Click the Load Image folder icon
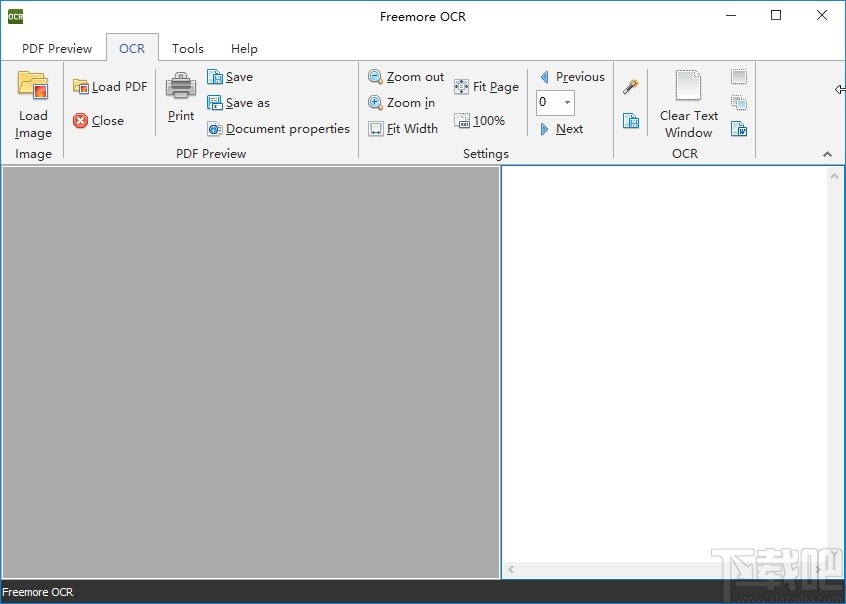This screenshot has width=846, height=604. (x=33, y=85)
